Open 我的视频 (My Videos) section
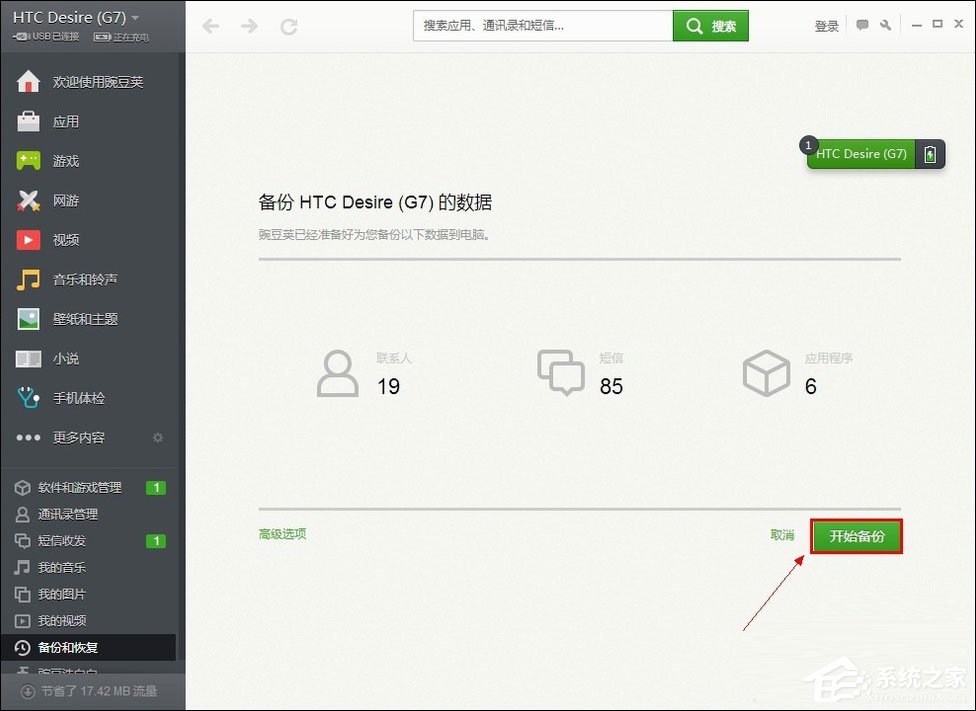The image size is (976, 711). (60, 620)
